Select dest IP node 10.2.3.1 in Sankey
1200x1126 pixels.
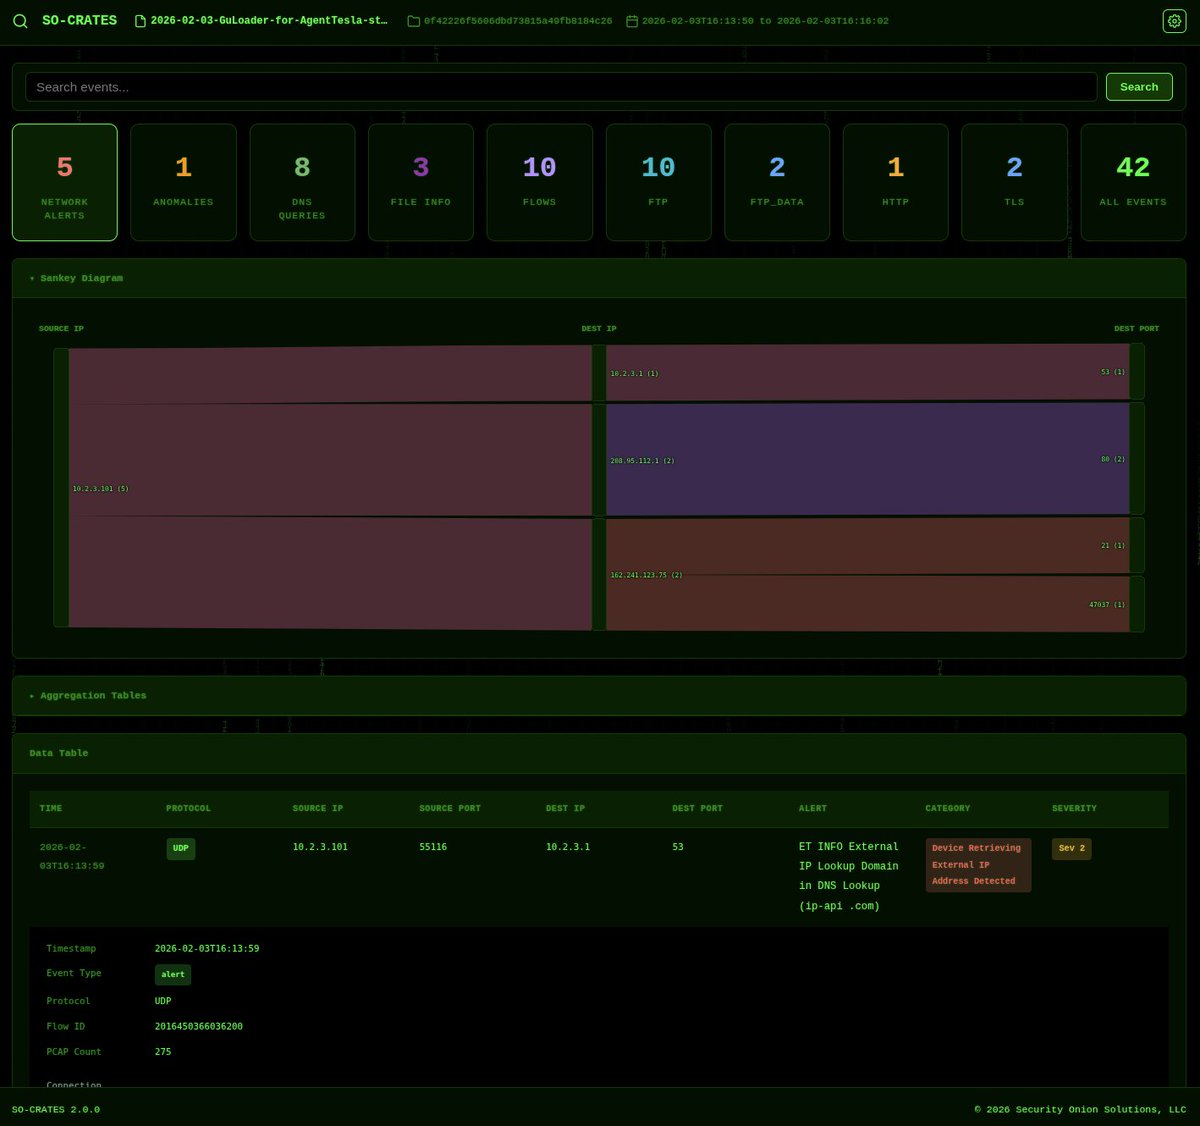click(599, 373)
